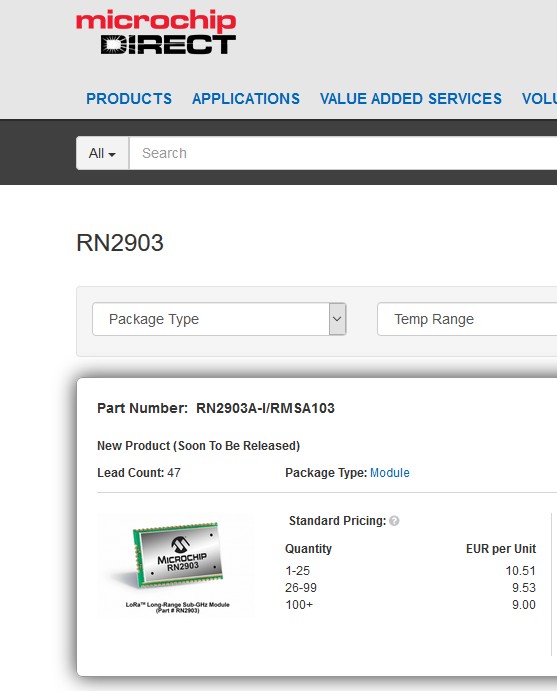Open the VALUE ADDED SERVICES menu
The height and width of the screenshot is (691, 557).
pyautogui.click(x=411, y=99)
